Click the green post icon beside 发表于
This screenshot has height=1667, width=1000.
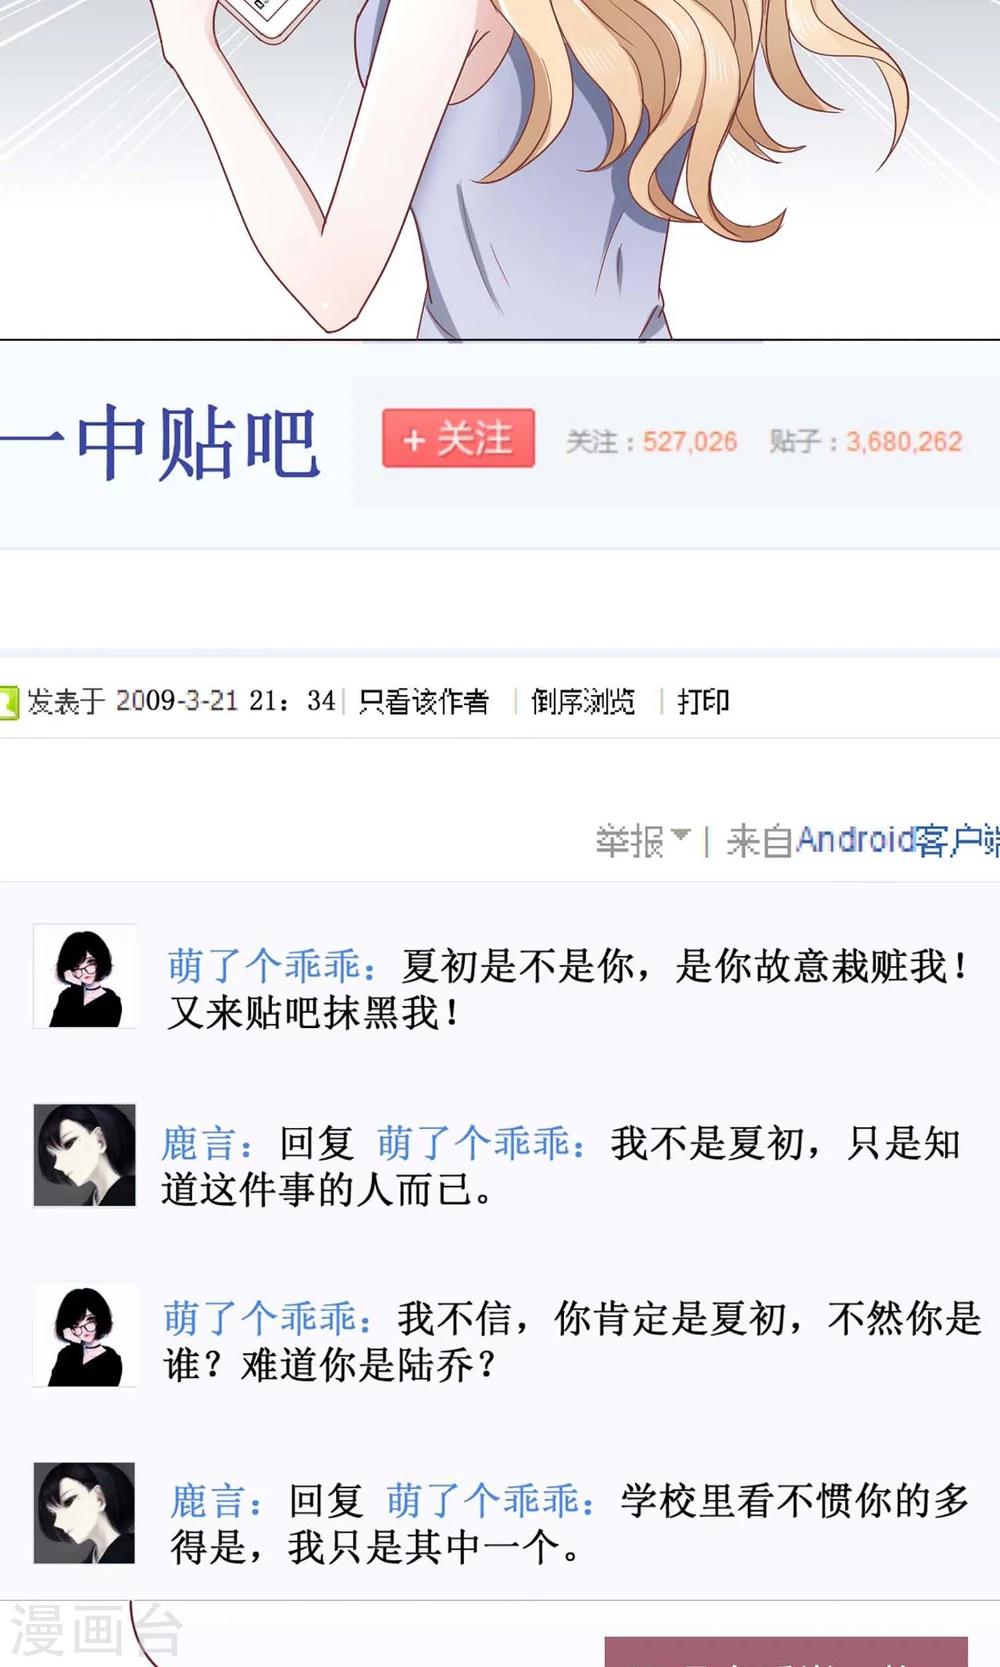(9, 703)
